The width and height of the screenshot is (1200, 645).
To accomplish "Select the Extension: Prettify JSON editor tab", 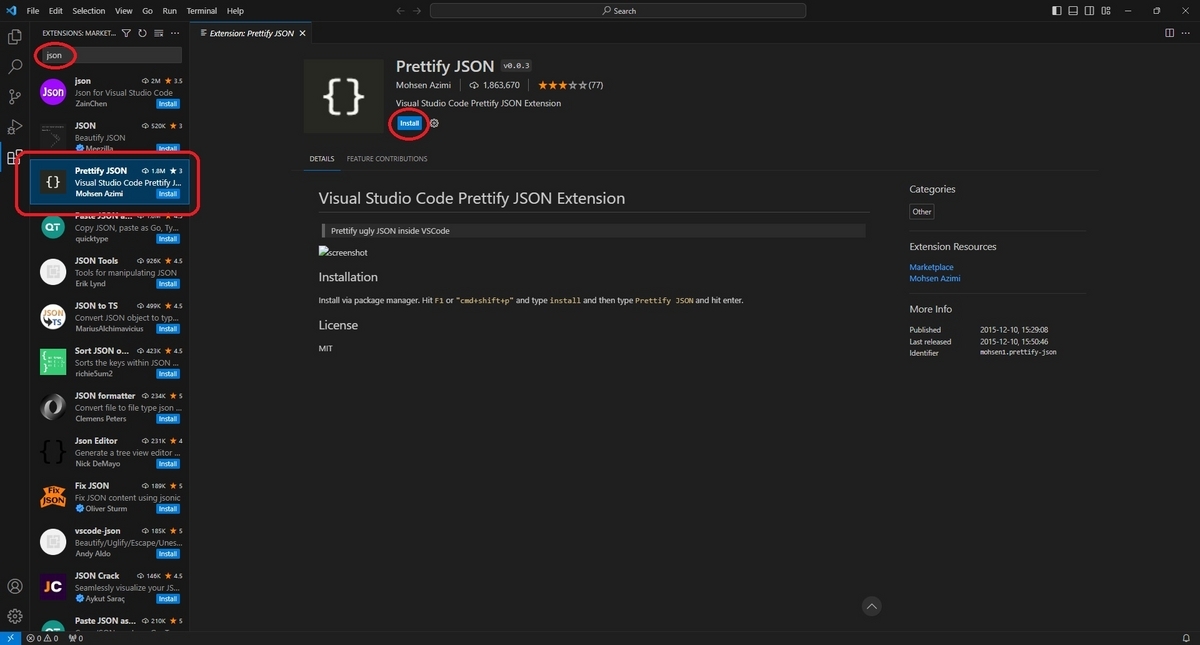I will tap(251, 33).
